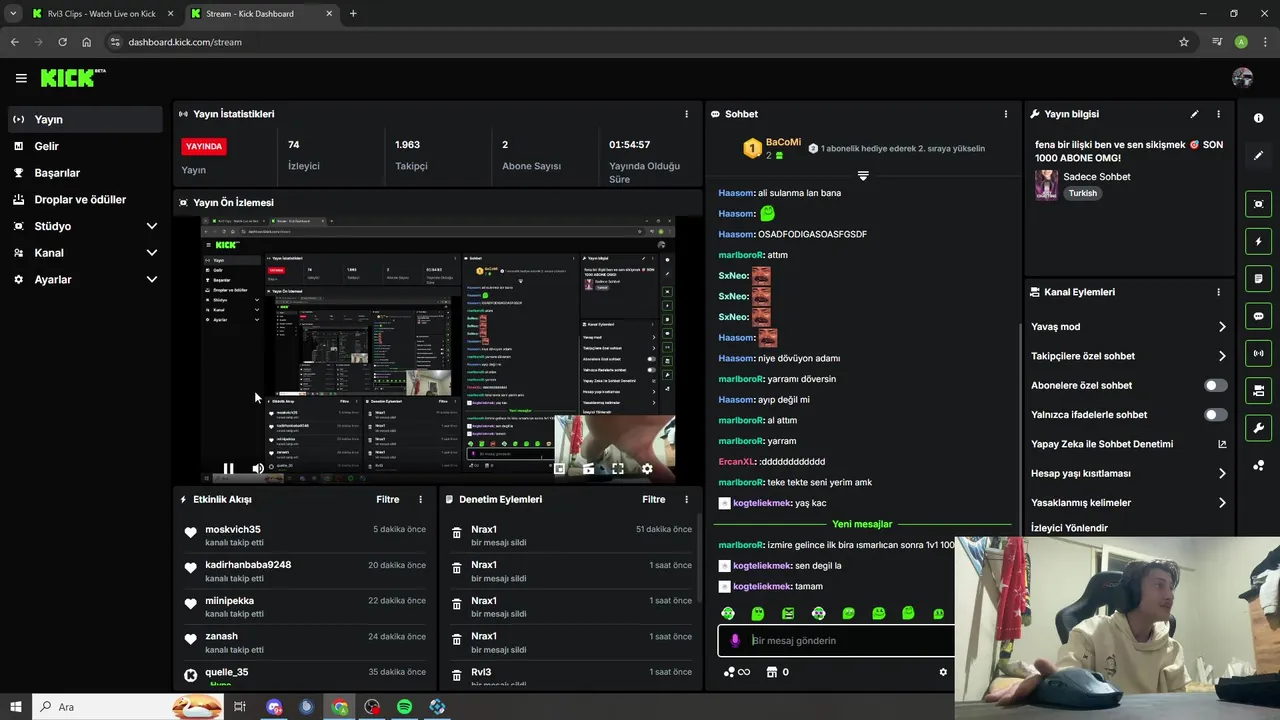Toggle stream preview widget in right rail

pos(1258,204)
